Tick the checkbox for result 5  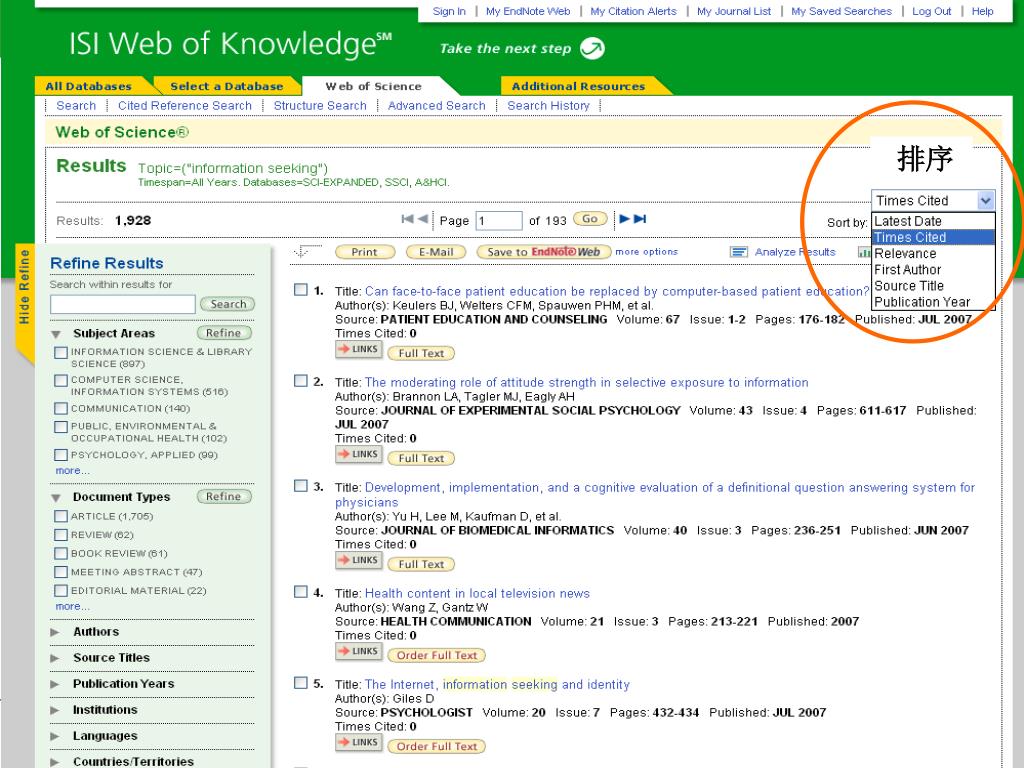tap(300, 682)
